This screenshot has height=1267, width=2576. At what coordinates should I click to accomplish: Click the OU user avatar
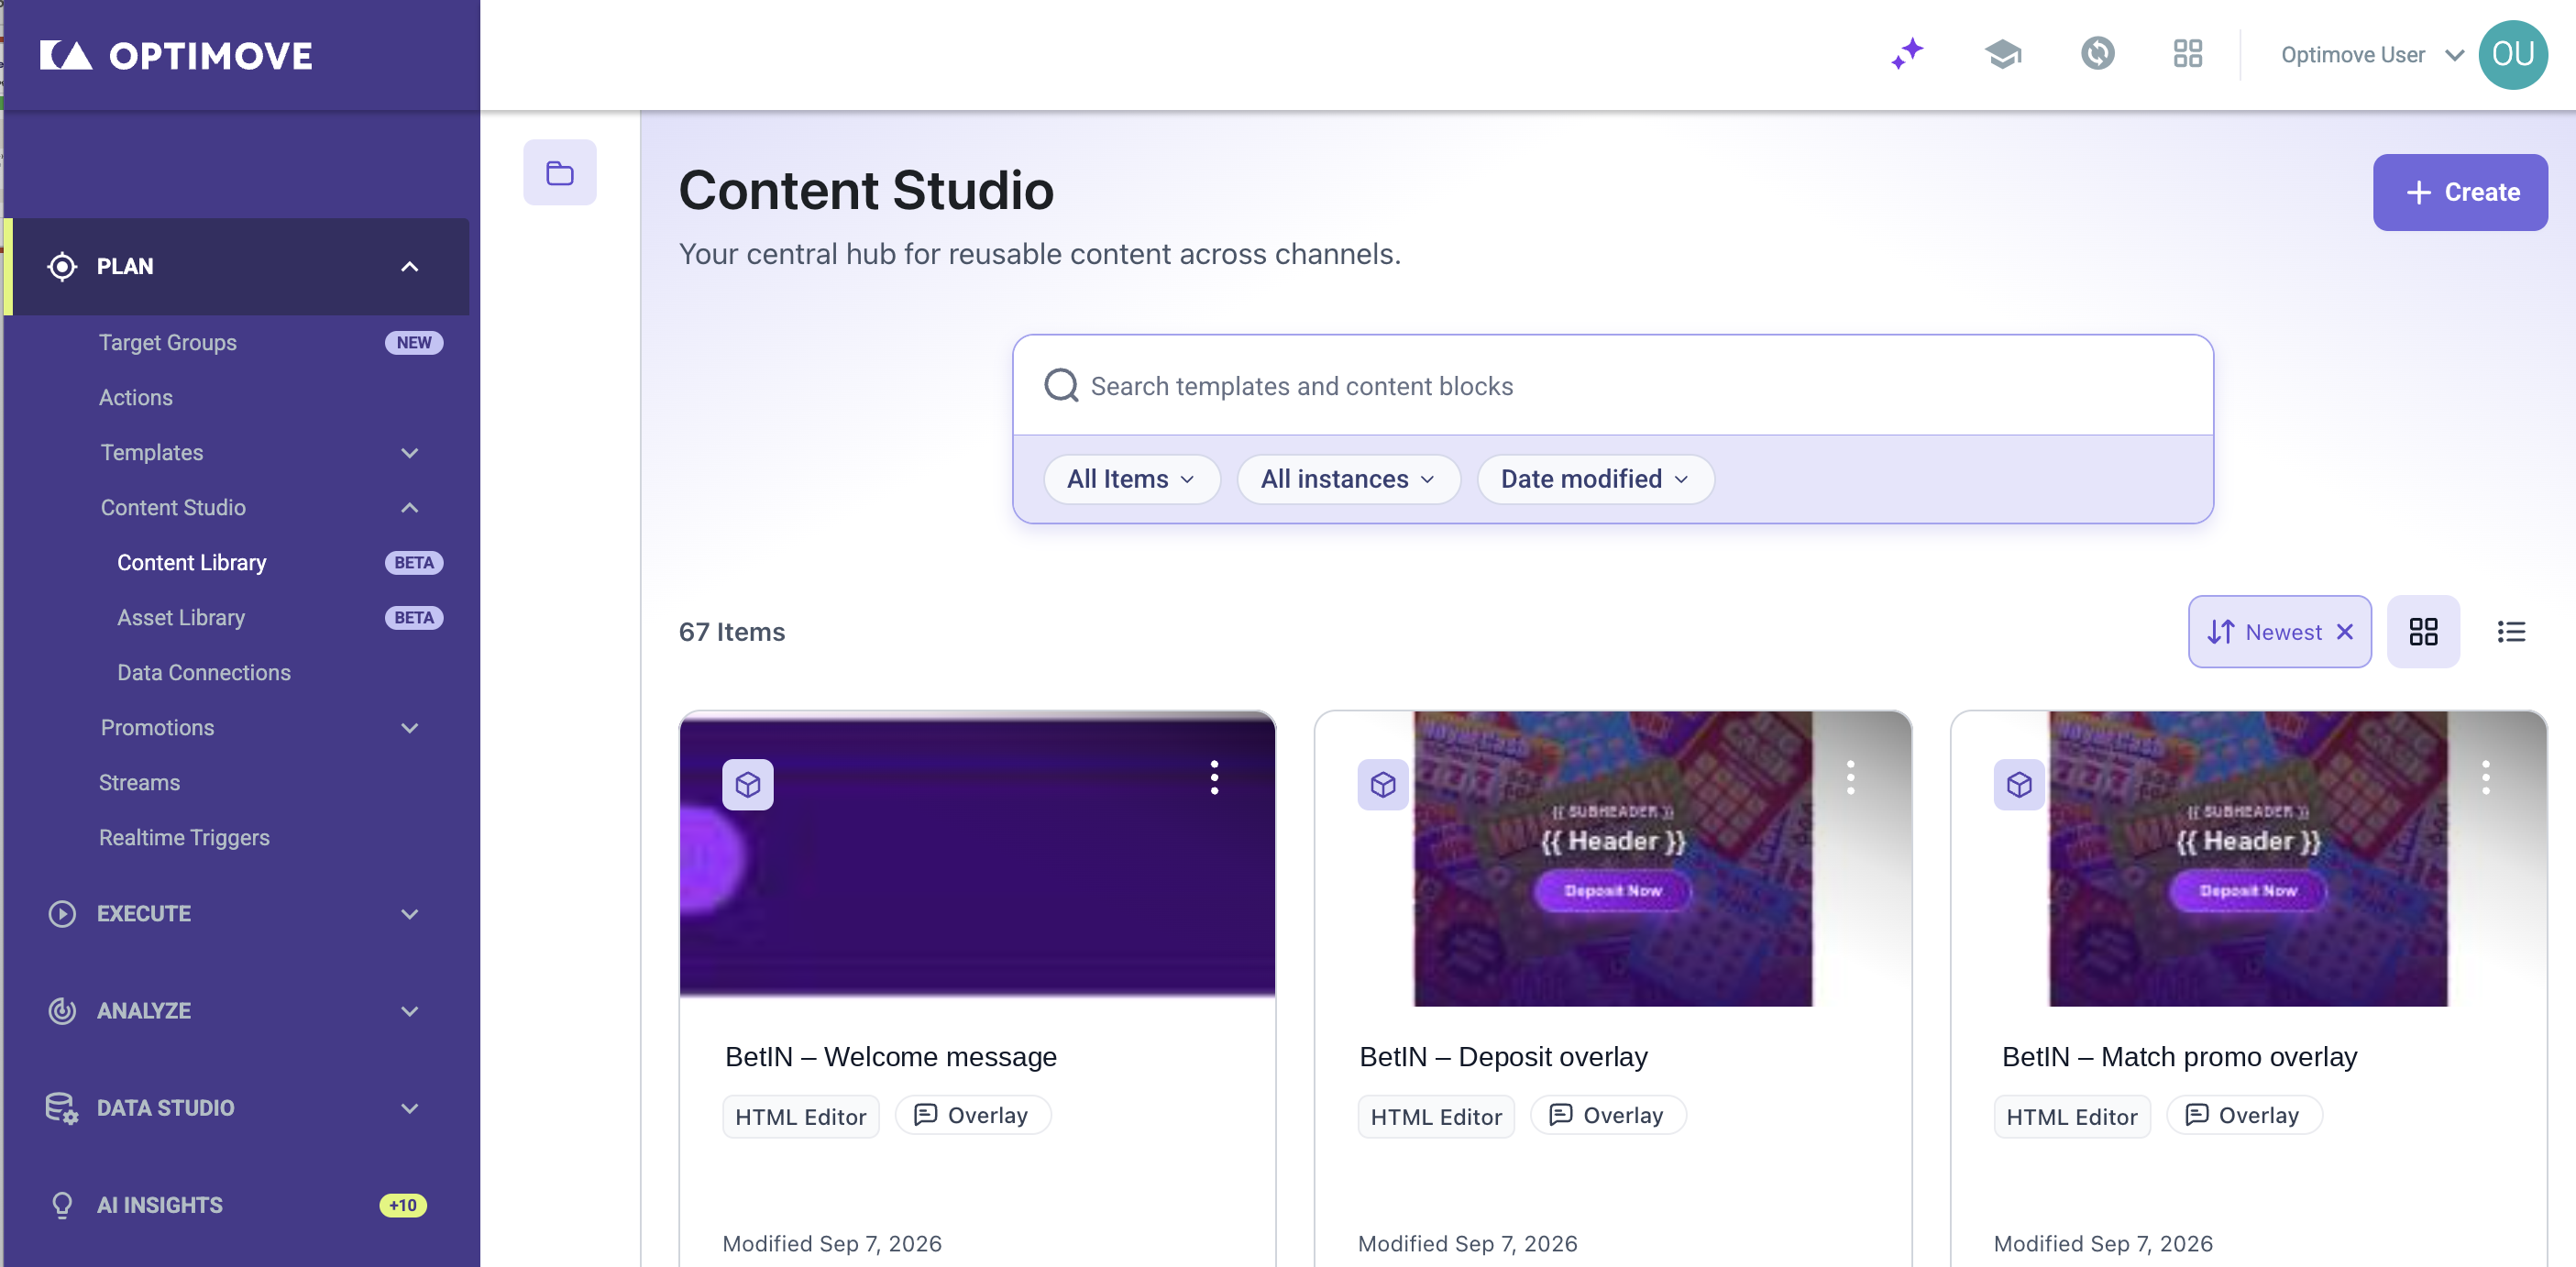pos(2512,54)
